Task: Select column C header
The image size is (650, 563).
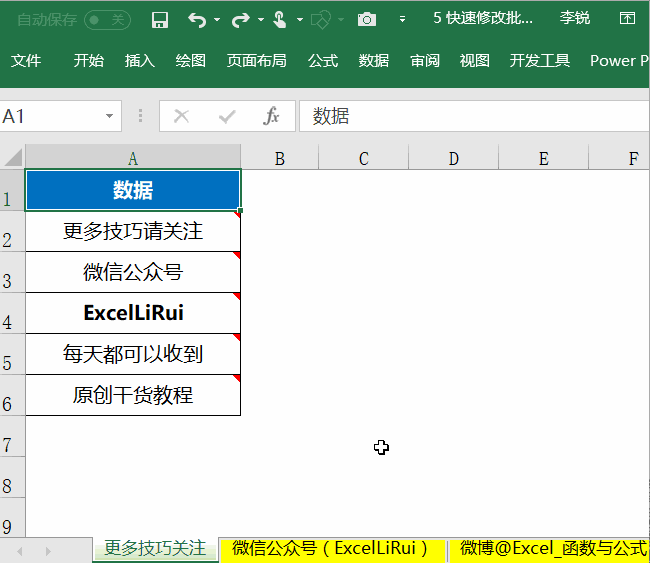Action: pyautogui.click(x=364, y=158)
